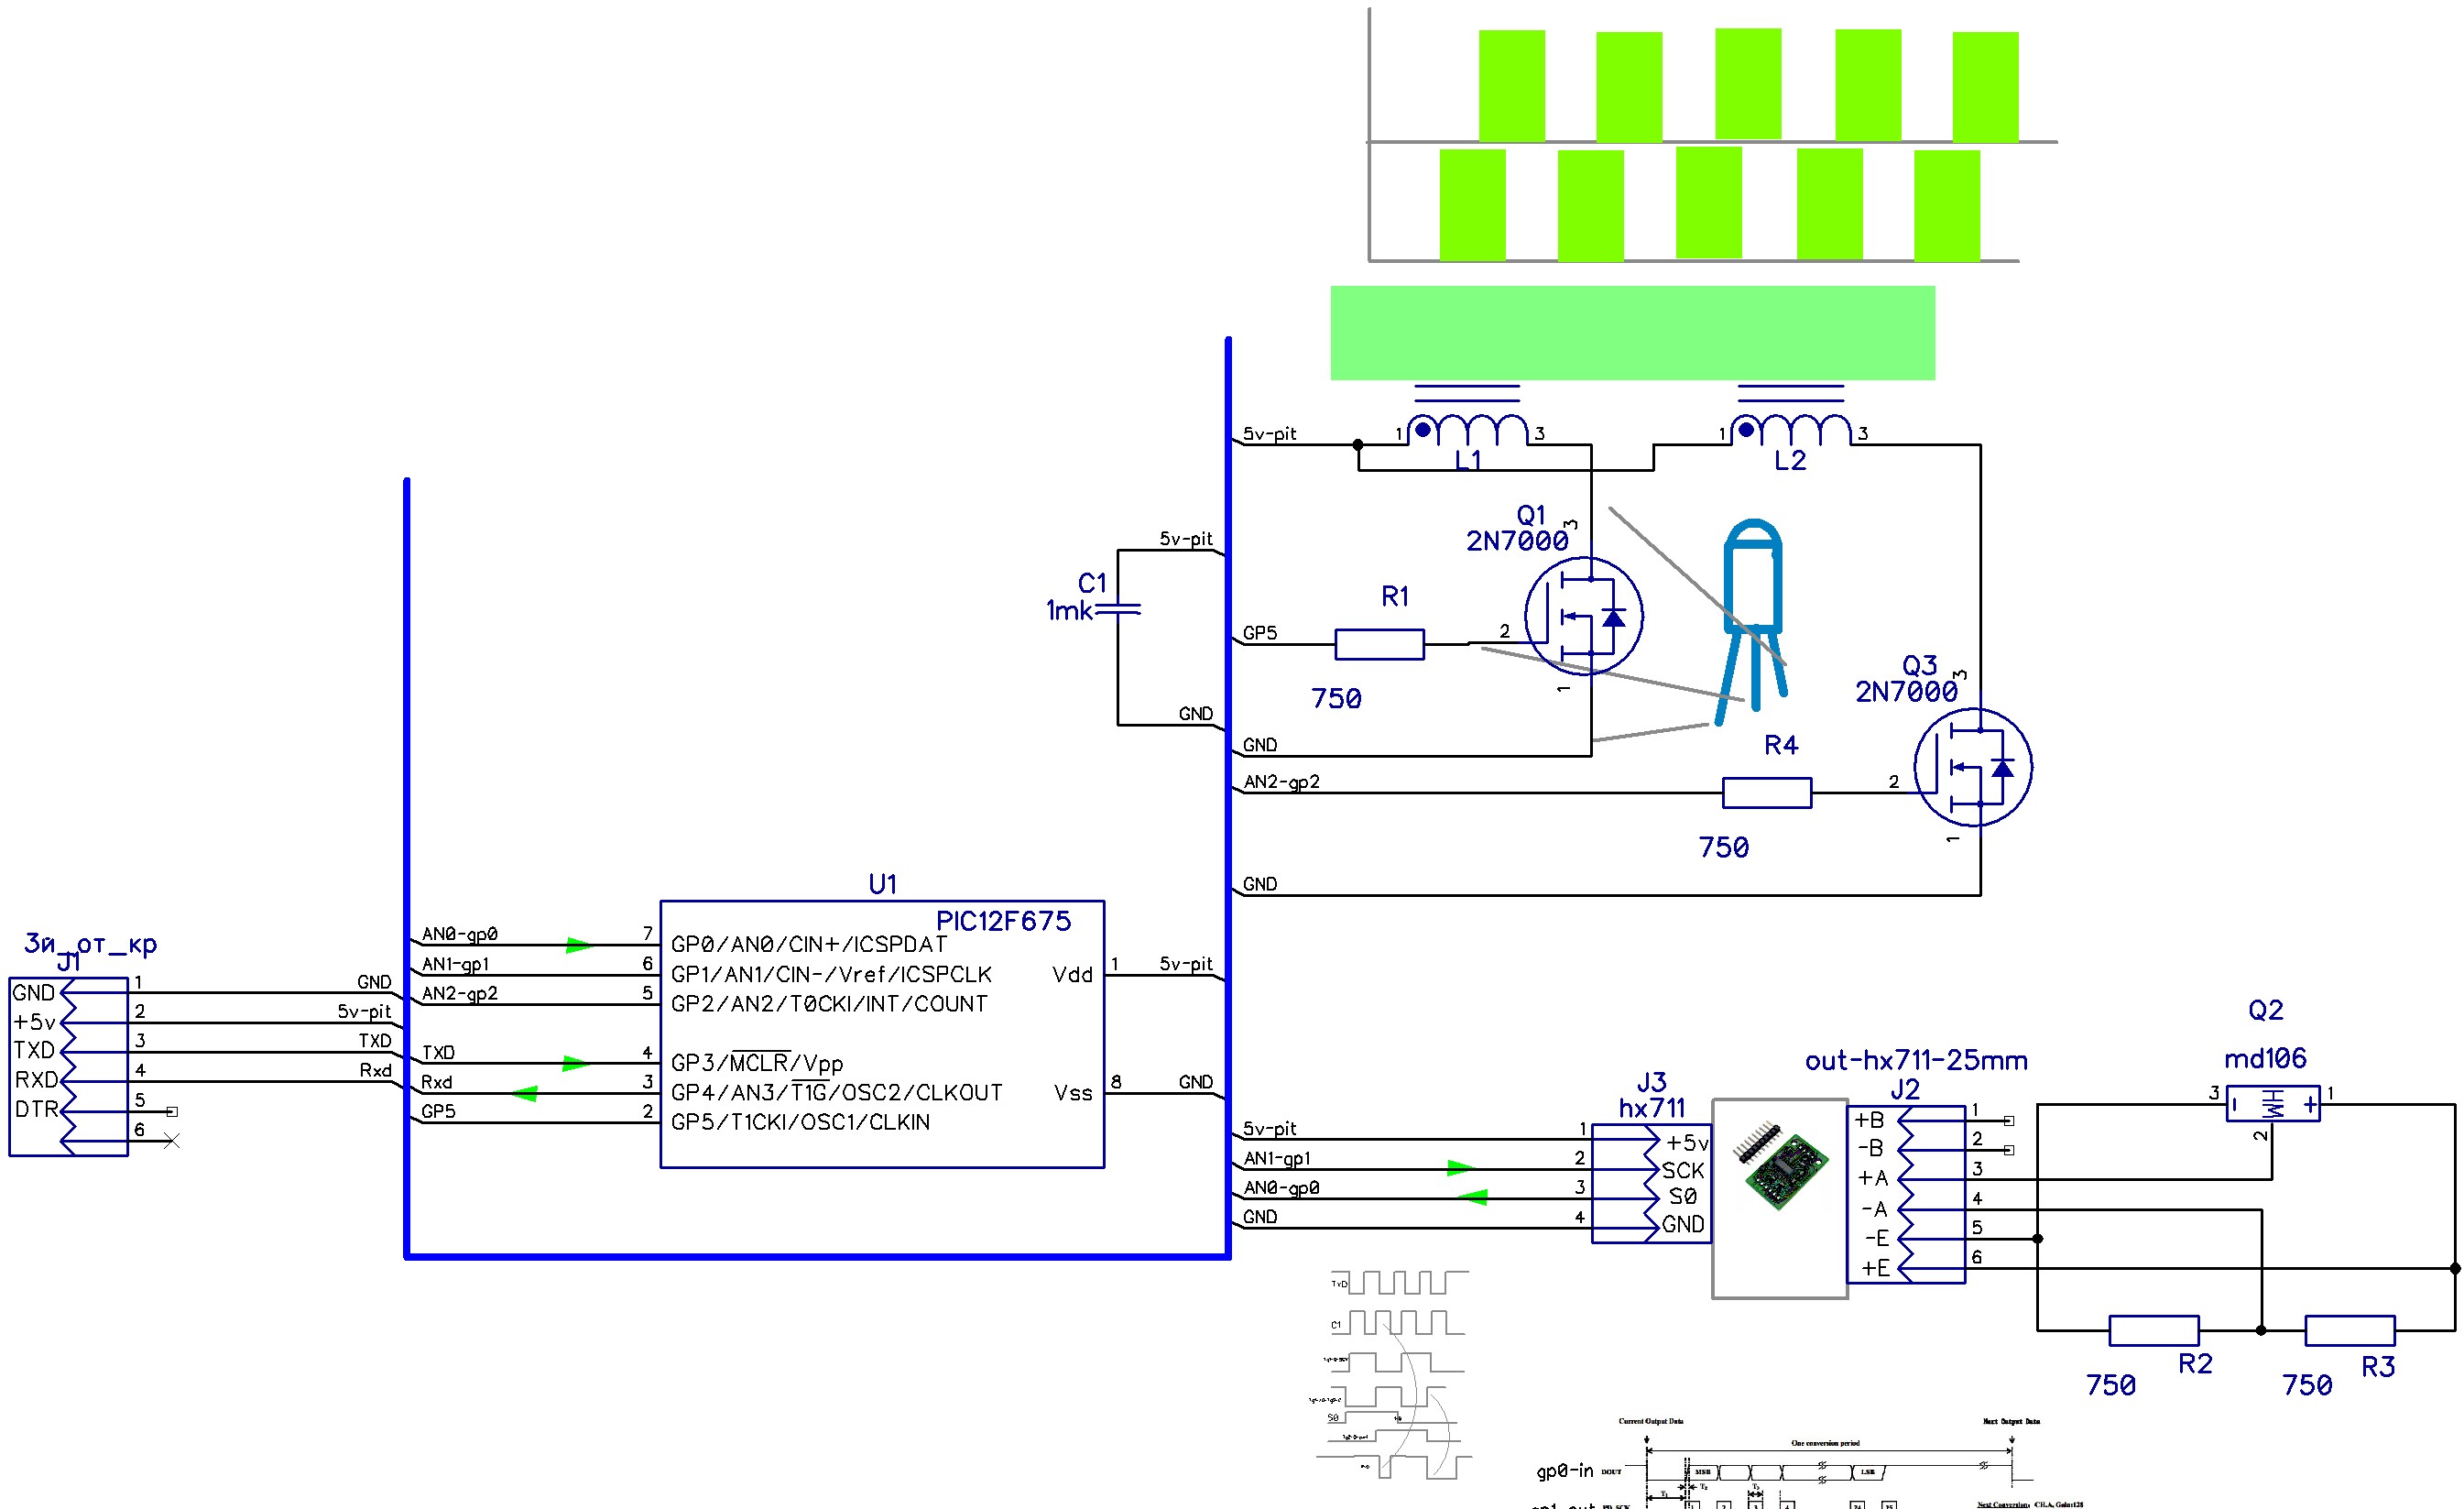Viewport: 2464px width, 1509px height.
Task: Click the GP5 net label before R1
Action: [x=1260, y=633]
